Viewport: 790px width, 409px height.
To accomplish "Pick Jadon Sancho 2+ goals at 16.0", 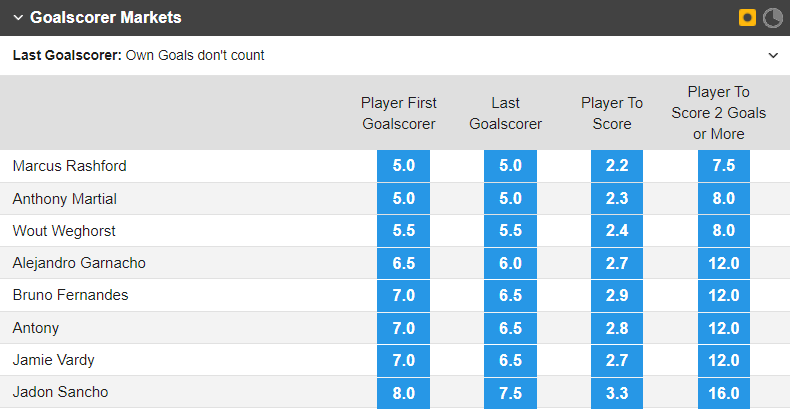I will pos(724,391).
